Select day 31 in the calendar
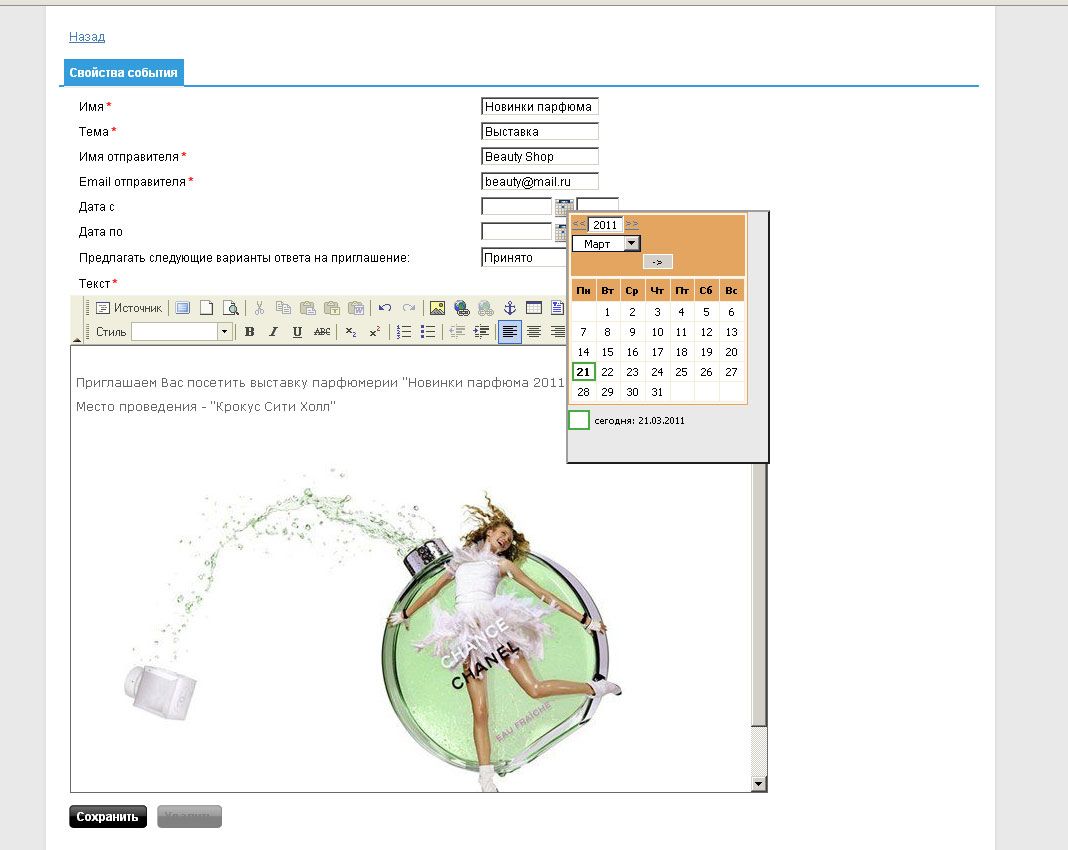The image size is (1068, 850). point(657,392)
